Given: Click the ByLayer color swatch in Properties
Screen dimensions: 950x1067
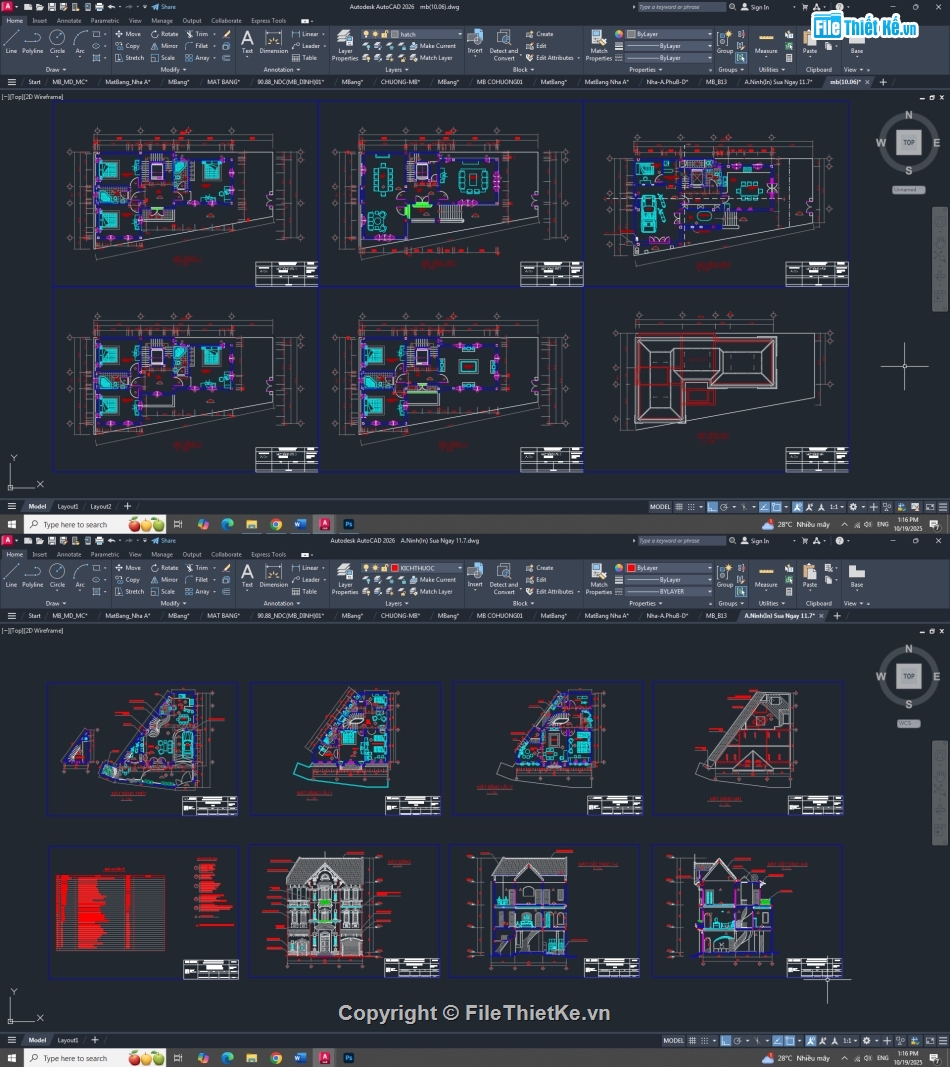Looking at the screenshot, I should [x=632, y=33].
